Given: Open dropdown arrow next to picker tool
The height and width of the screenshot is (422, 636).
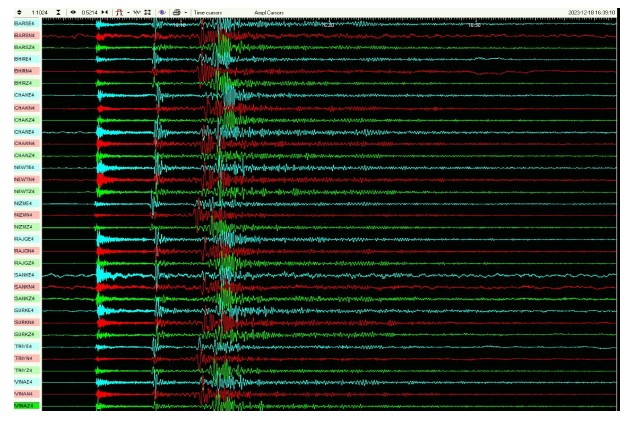Looking at the screenshot, I should coord(129,12).
